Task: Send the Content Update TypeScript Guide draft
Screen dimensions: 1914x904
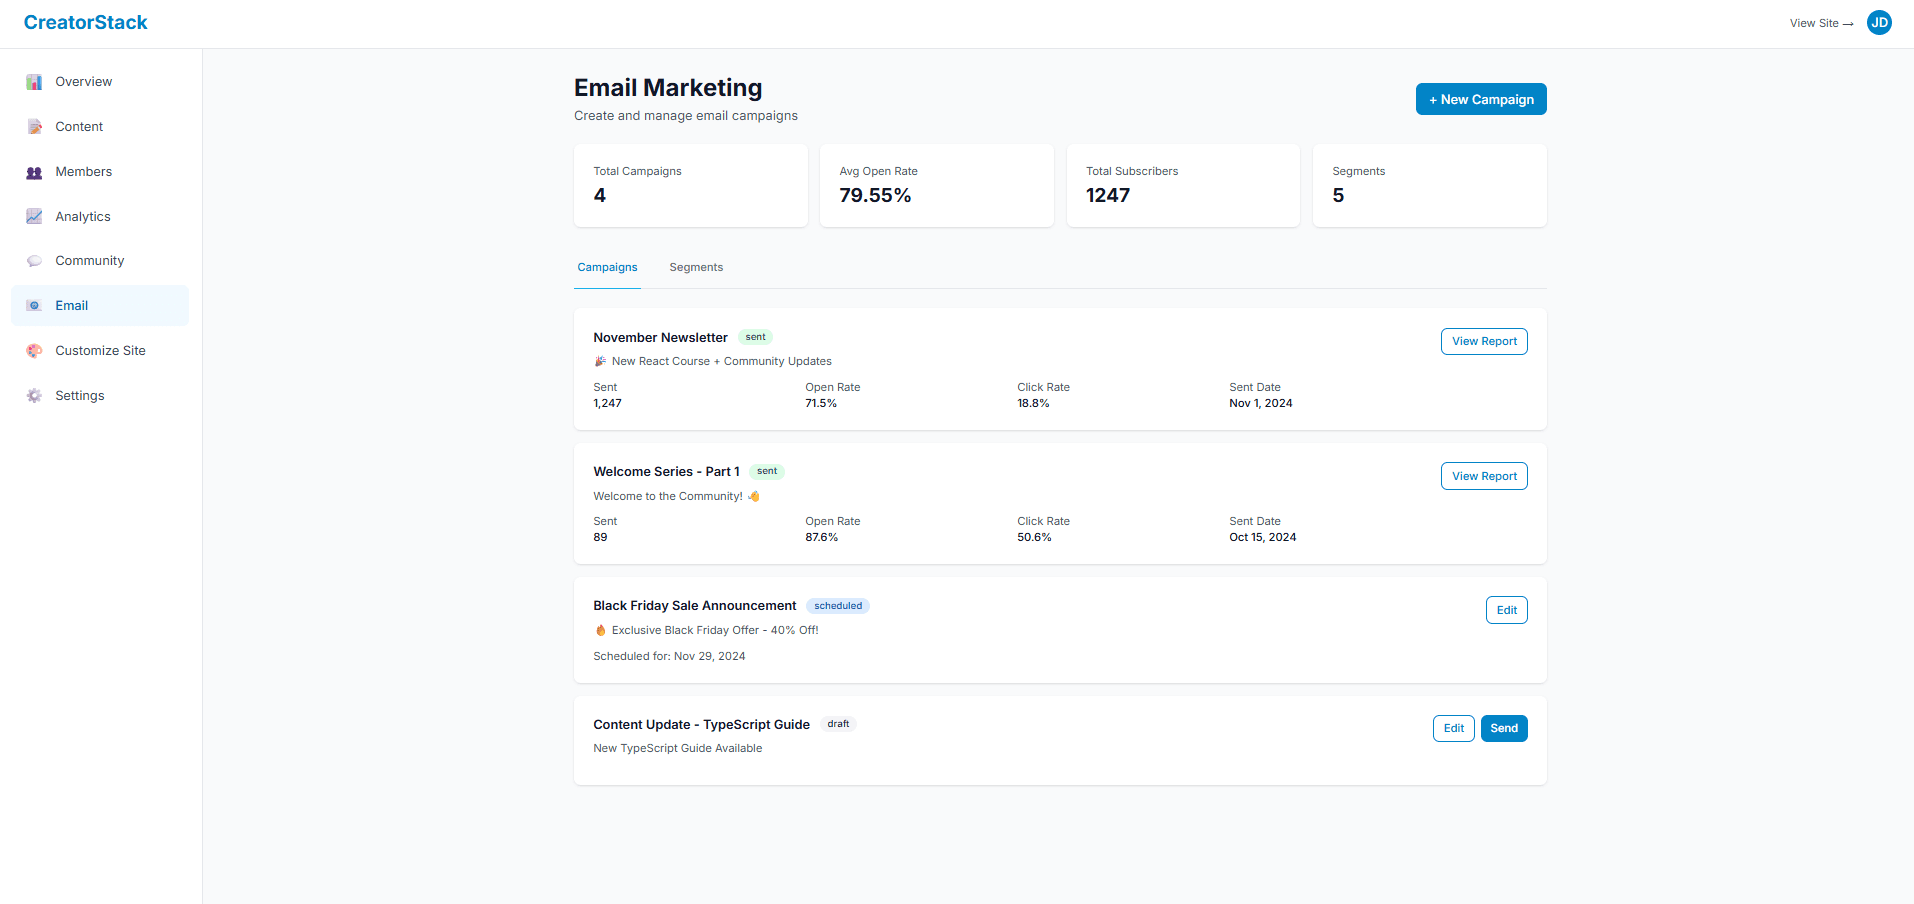Action: tap(1503, 728)
